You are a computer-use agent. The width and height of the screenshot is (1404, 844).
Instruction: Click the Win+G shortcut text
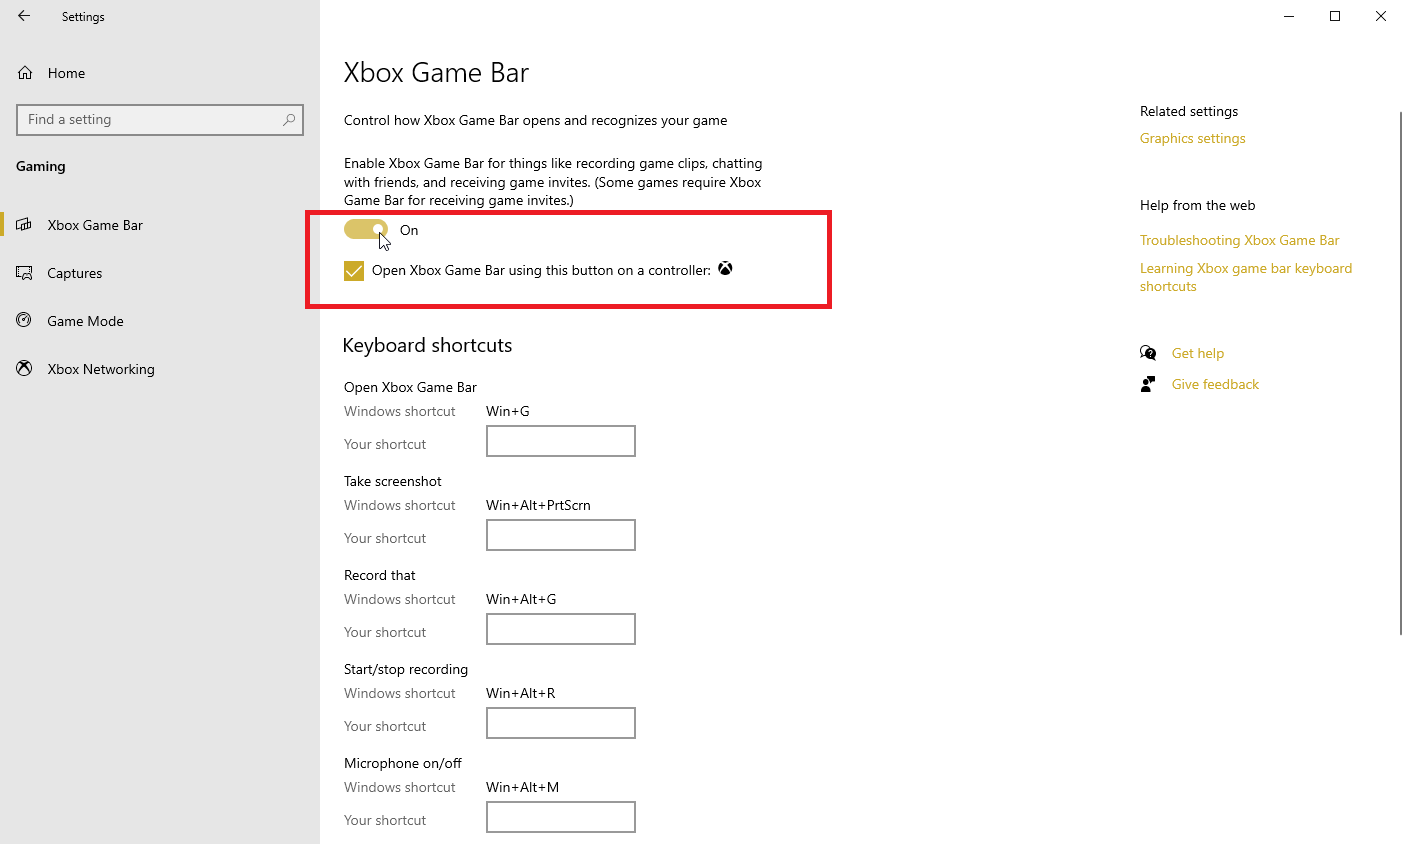pos(508,411)
